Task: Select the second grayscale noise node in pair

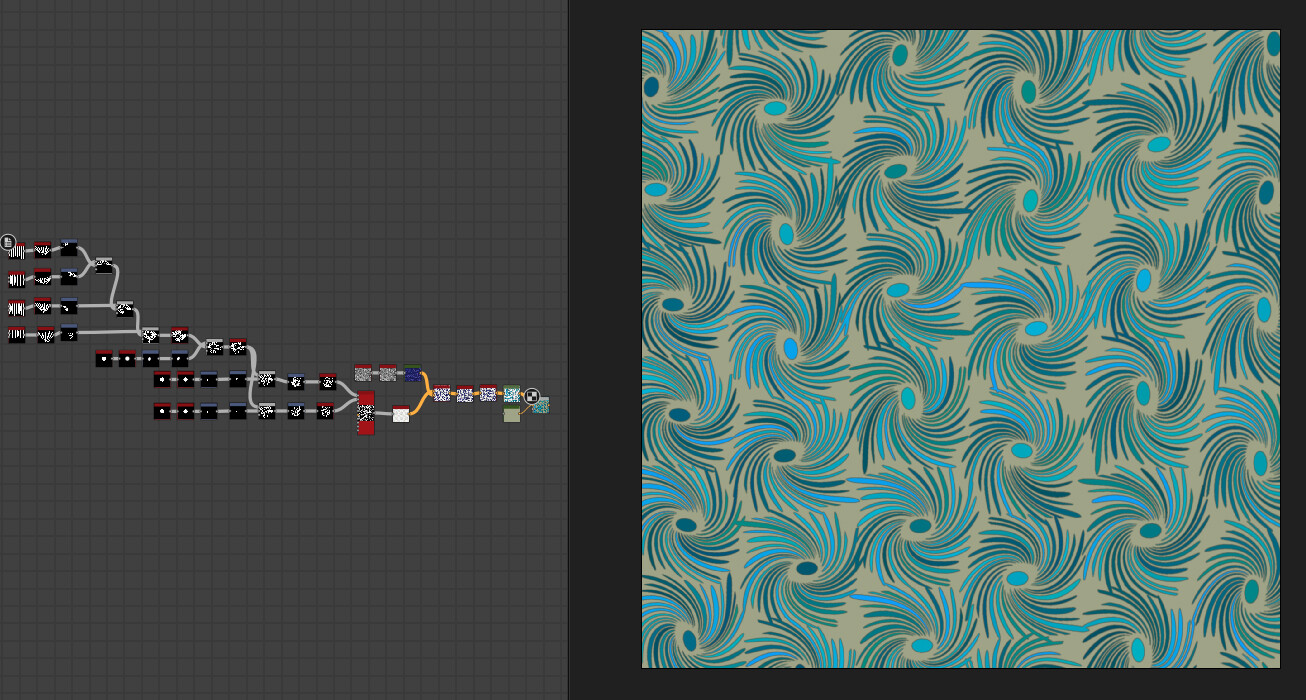Action: [387, 374]
